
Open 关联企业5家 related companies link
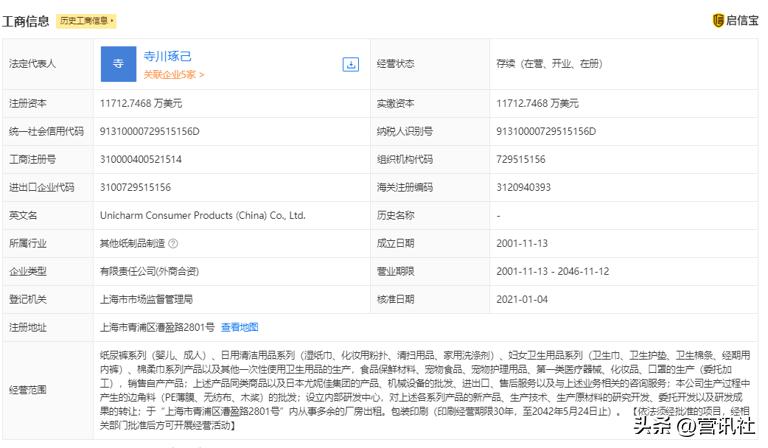click(174, 74)
